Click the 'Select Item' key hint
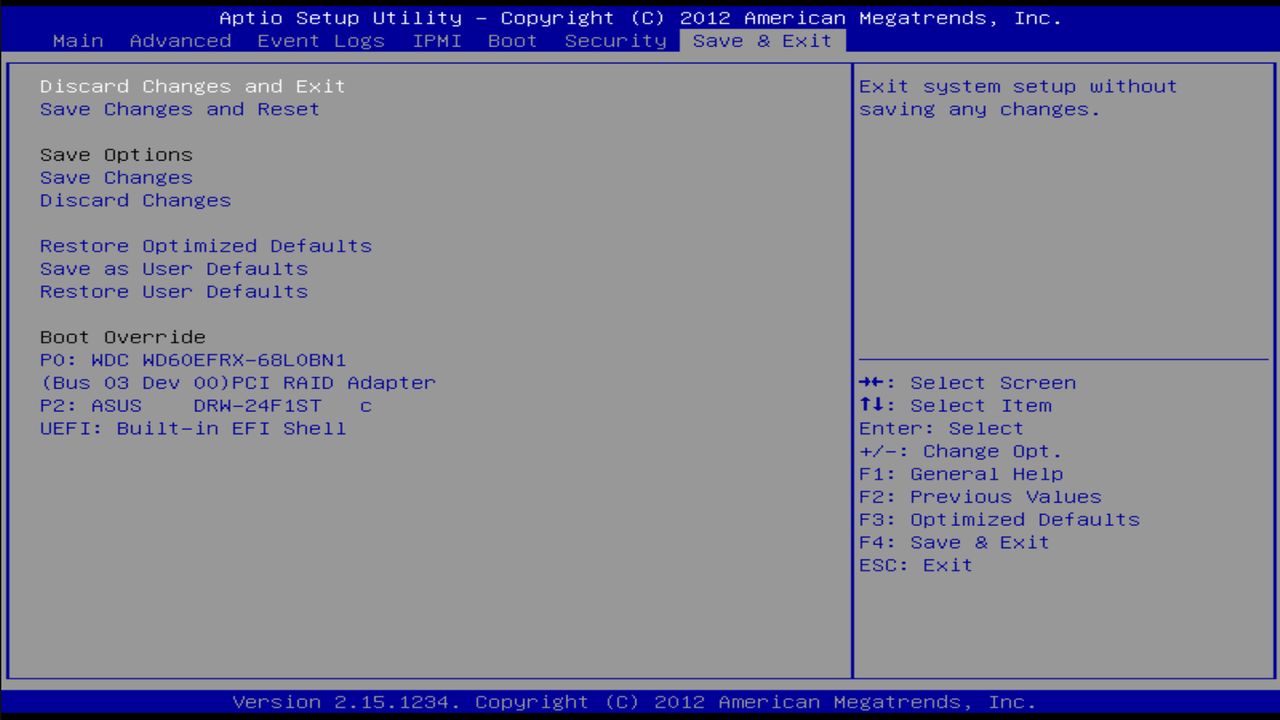Image resolution: width=1280 pixels, height=720 pixels. (x=955, y=406)
